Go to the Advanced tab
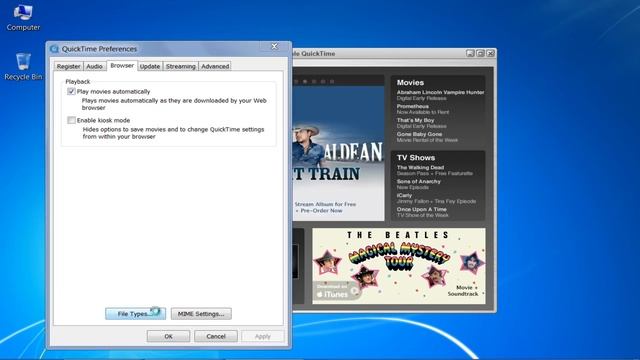 pyautogui.click(x=215, y=66)
